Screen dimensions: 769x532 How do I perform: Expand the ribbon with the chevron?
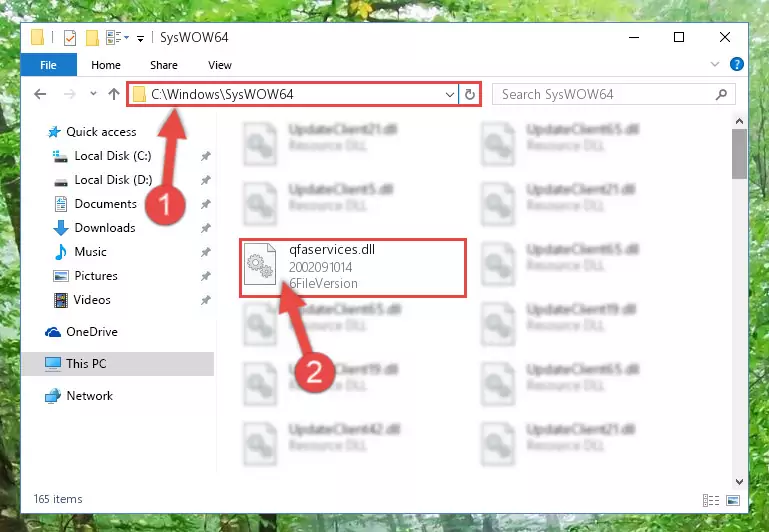point(715,64)
